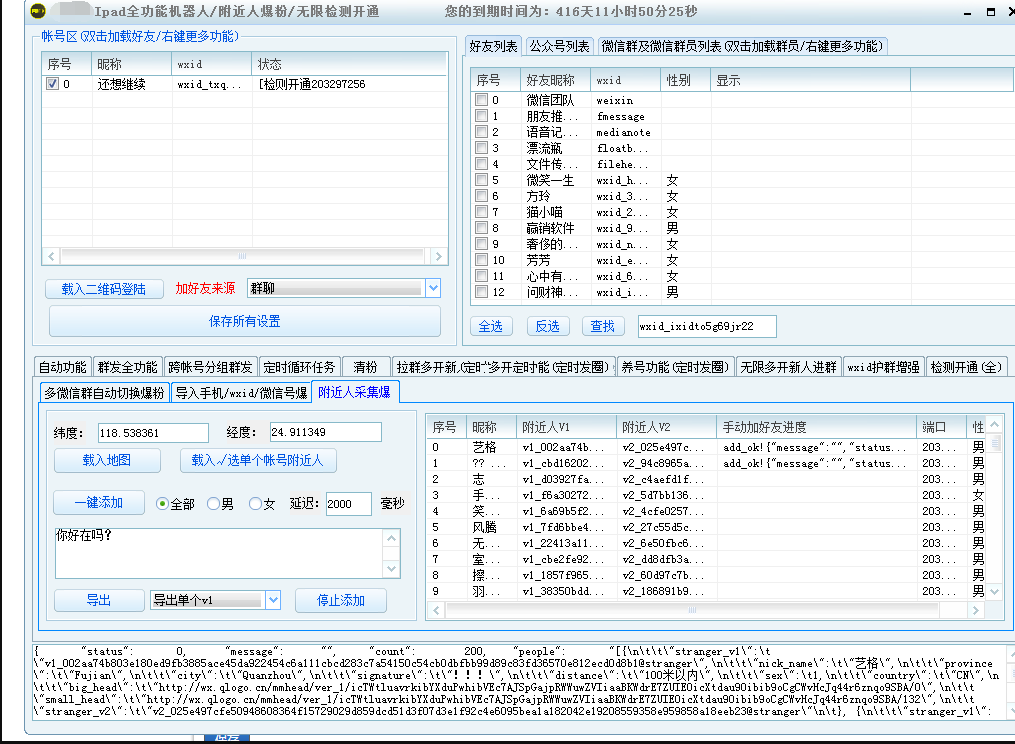Select the 全部 gender radio button

tap(162, 504)
